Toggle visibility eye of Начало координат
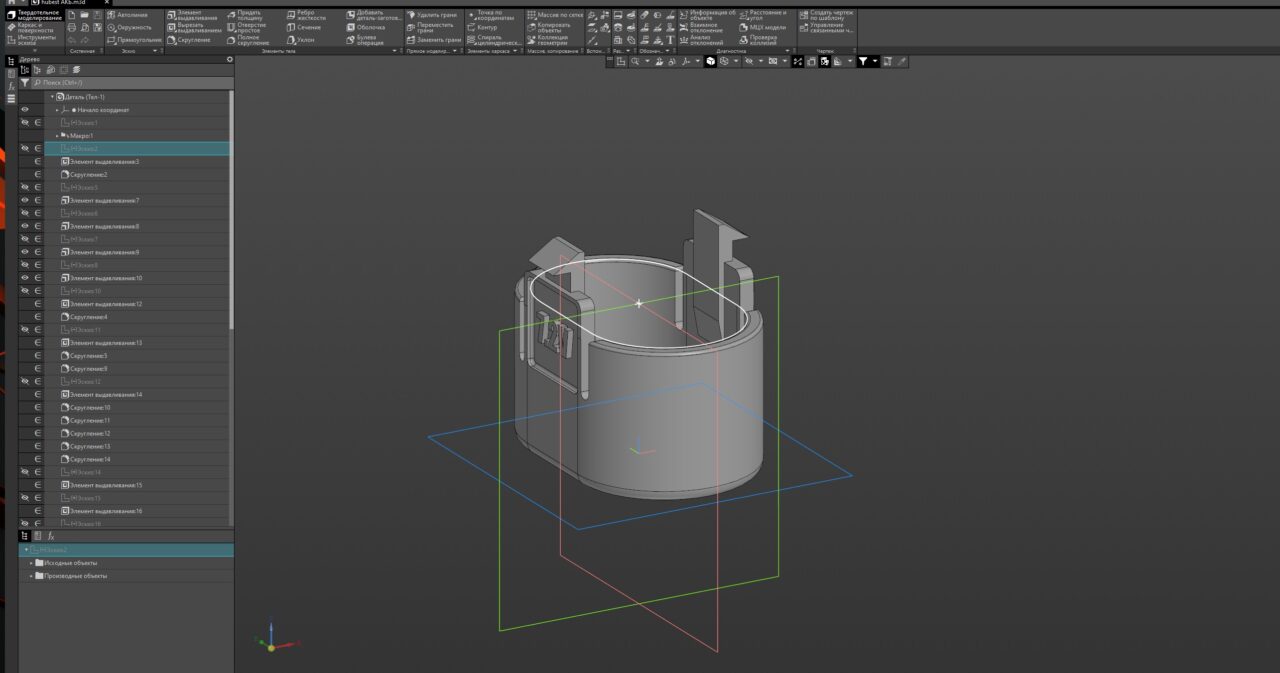 [x=25, y=109]
